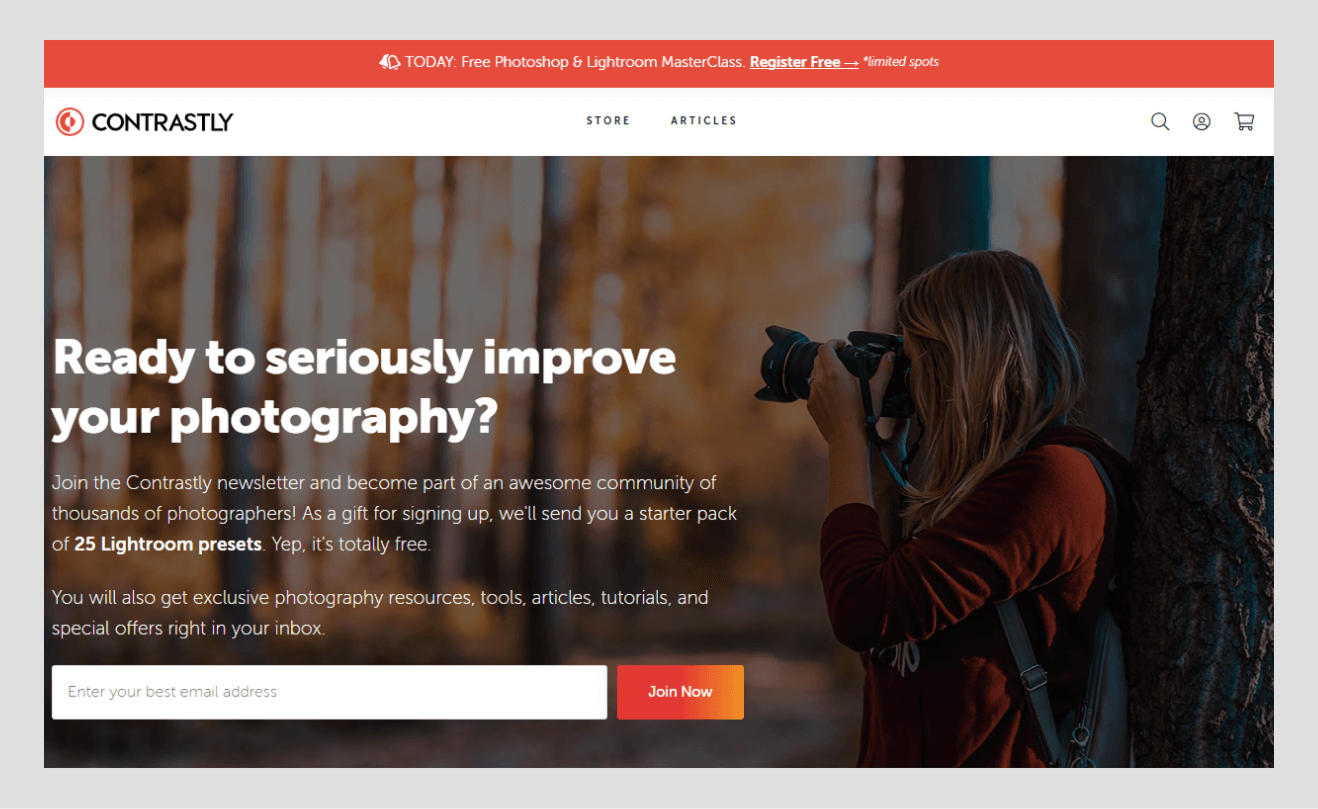The height and width of the screenshot is (809, 1318).
Task: Open the STORE menu item
Action: pos(608,121)
